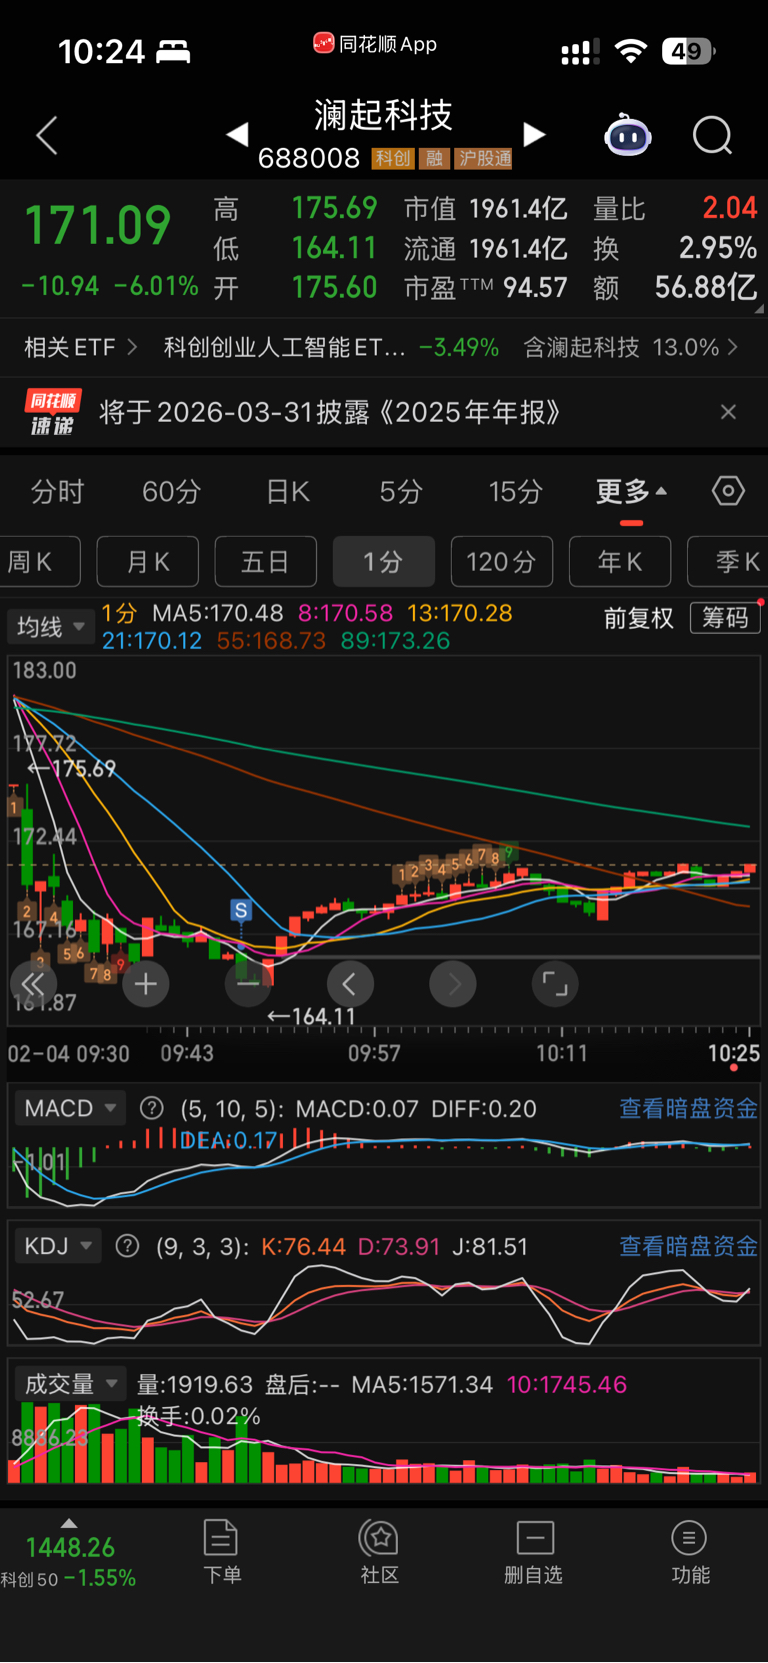Open 科创50 index value 1448.26
The height and width of the screenshot is (1663, 768).
pyautogui.click(x=70, y=1547)
